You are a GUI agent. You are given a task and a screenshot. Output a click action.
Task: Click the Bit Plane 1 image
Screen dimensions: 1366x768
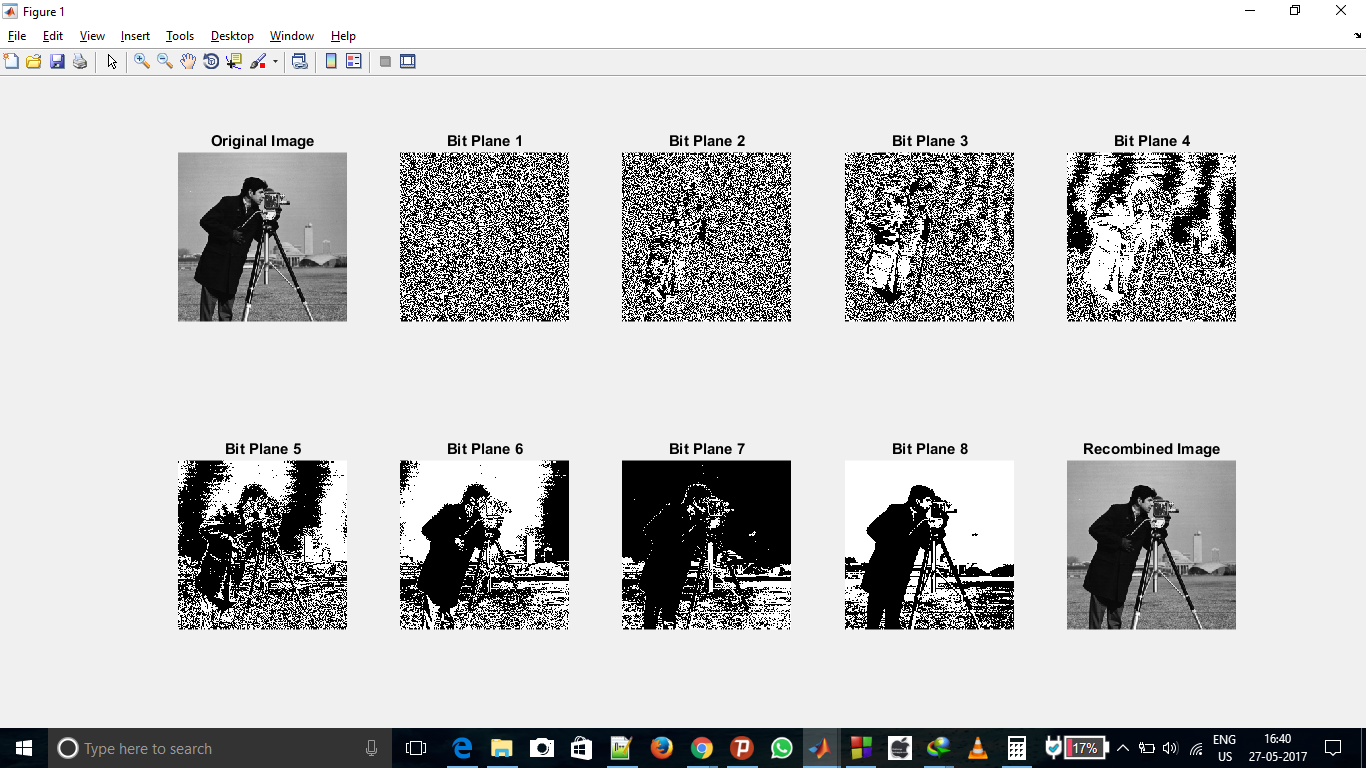point(485,237)
